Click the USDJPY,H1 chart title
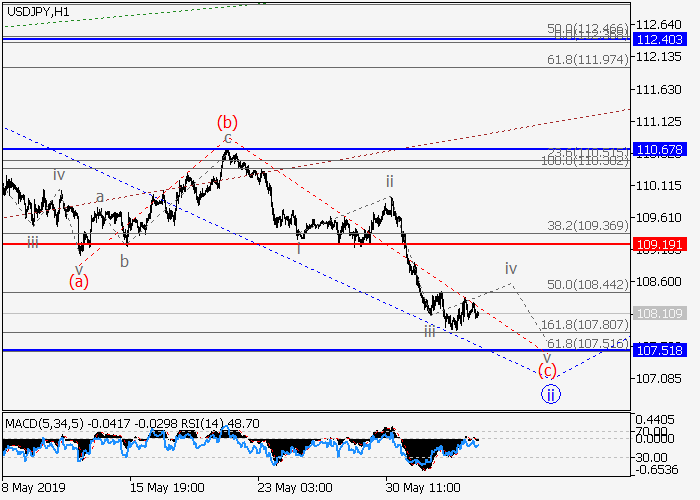The width and height of the screenshot is (700, 500). (x=39, y=10)
